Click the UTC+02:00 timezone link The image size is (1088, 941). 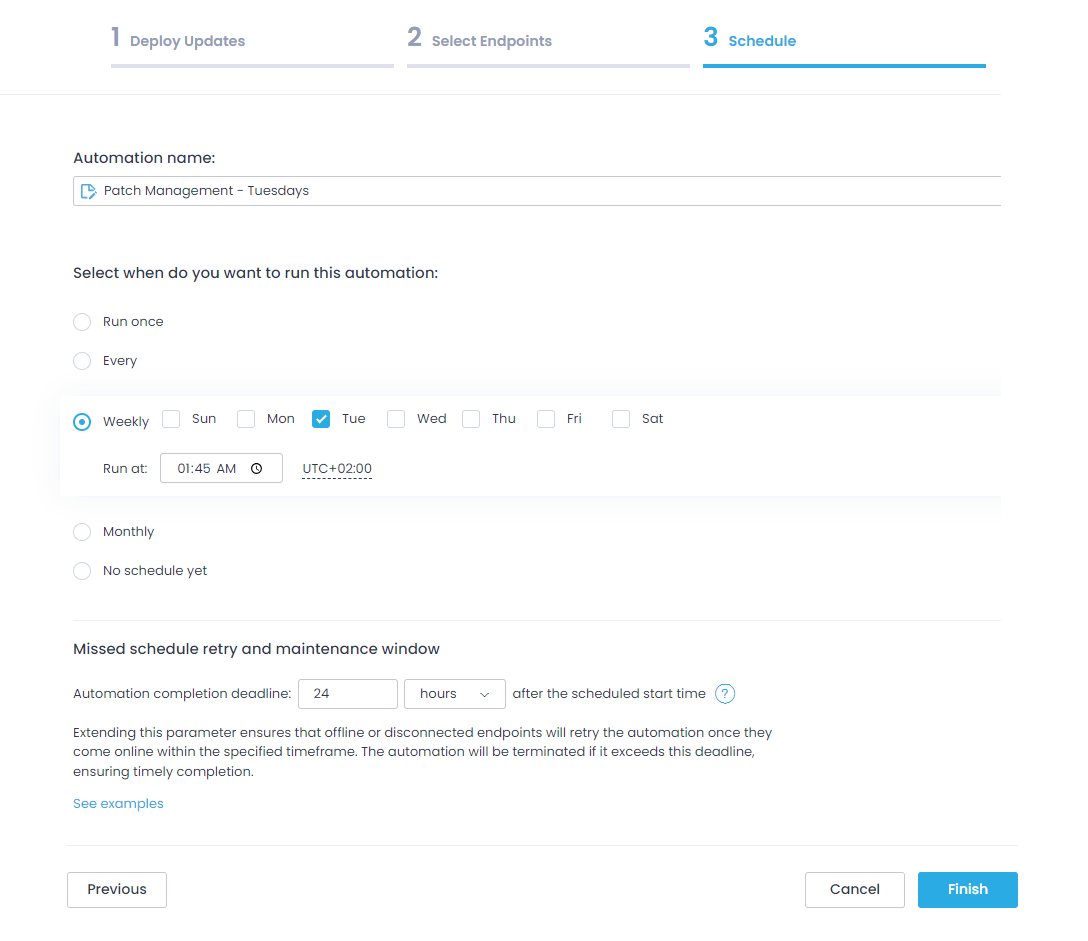[337, 469]
